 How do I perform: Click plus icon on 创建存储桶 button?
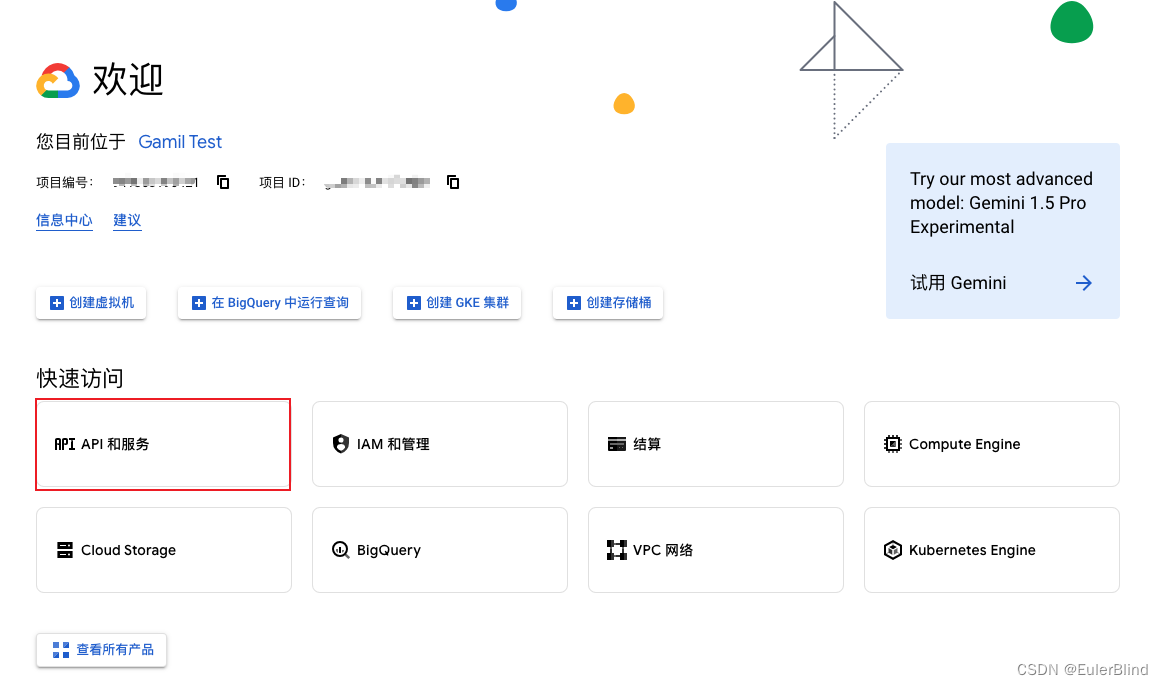pos(573,303)
